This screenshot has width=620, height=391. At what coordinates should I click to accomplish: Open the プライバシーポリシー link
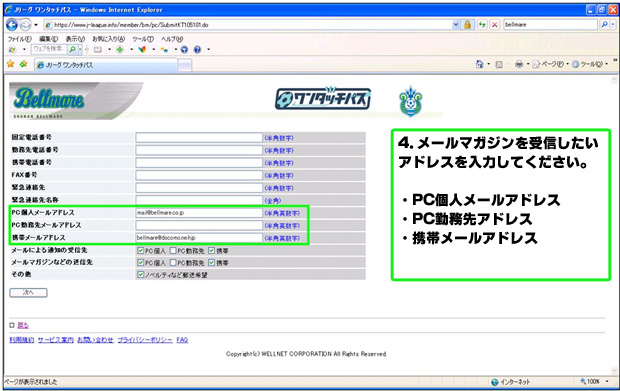point(145,340)
